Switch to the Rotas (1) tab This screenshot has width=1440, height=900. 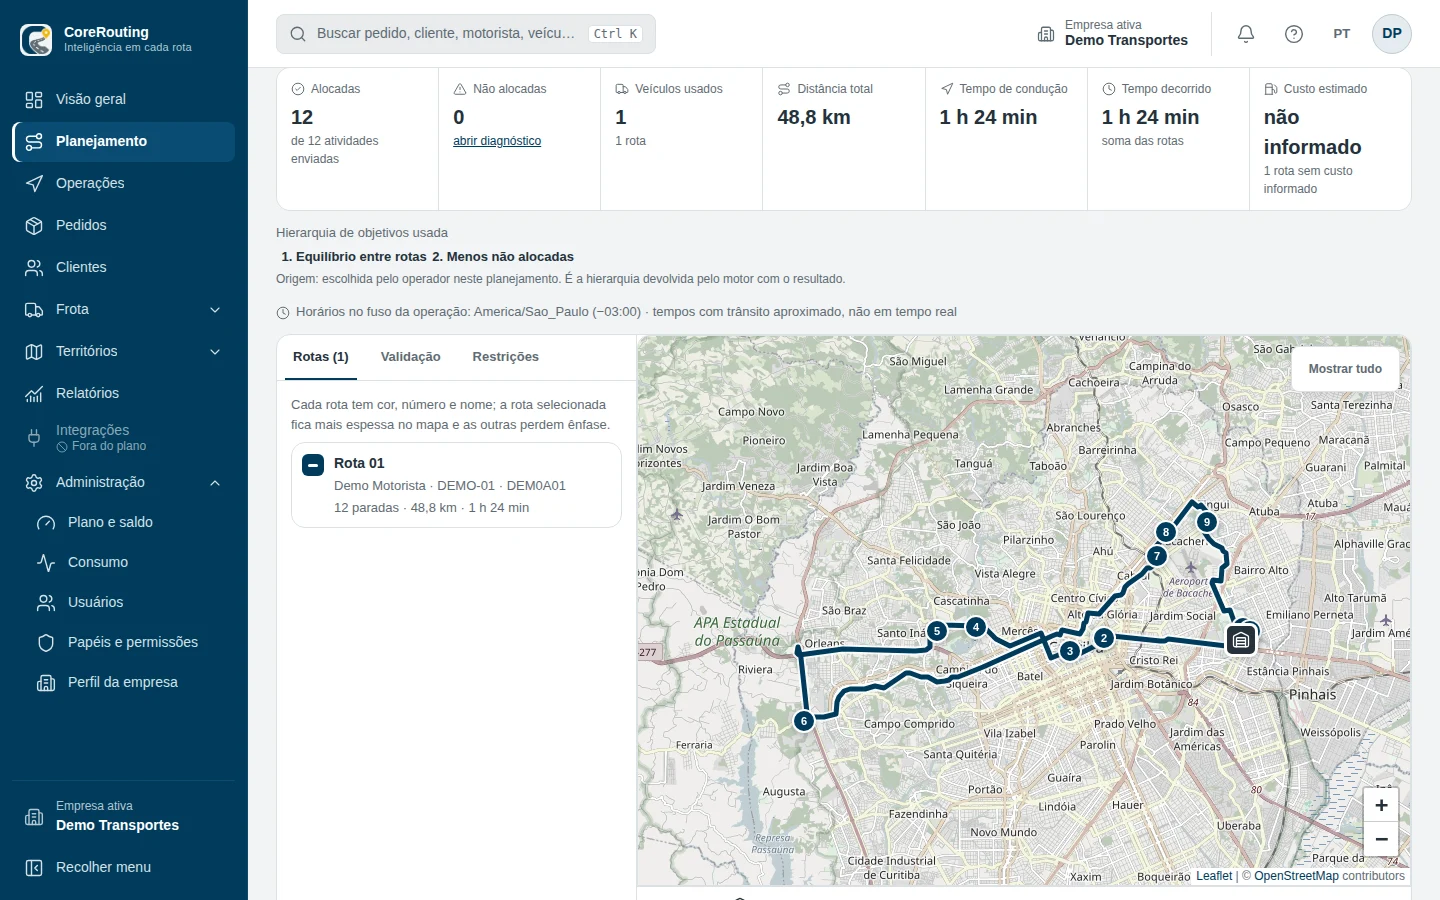point(321,357)
